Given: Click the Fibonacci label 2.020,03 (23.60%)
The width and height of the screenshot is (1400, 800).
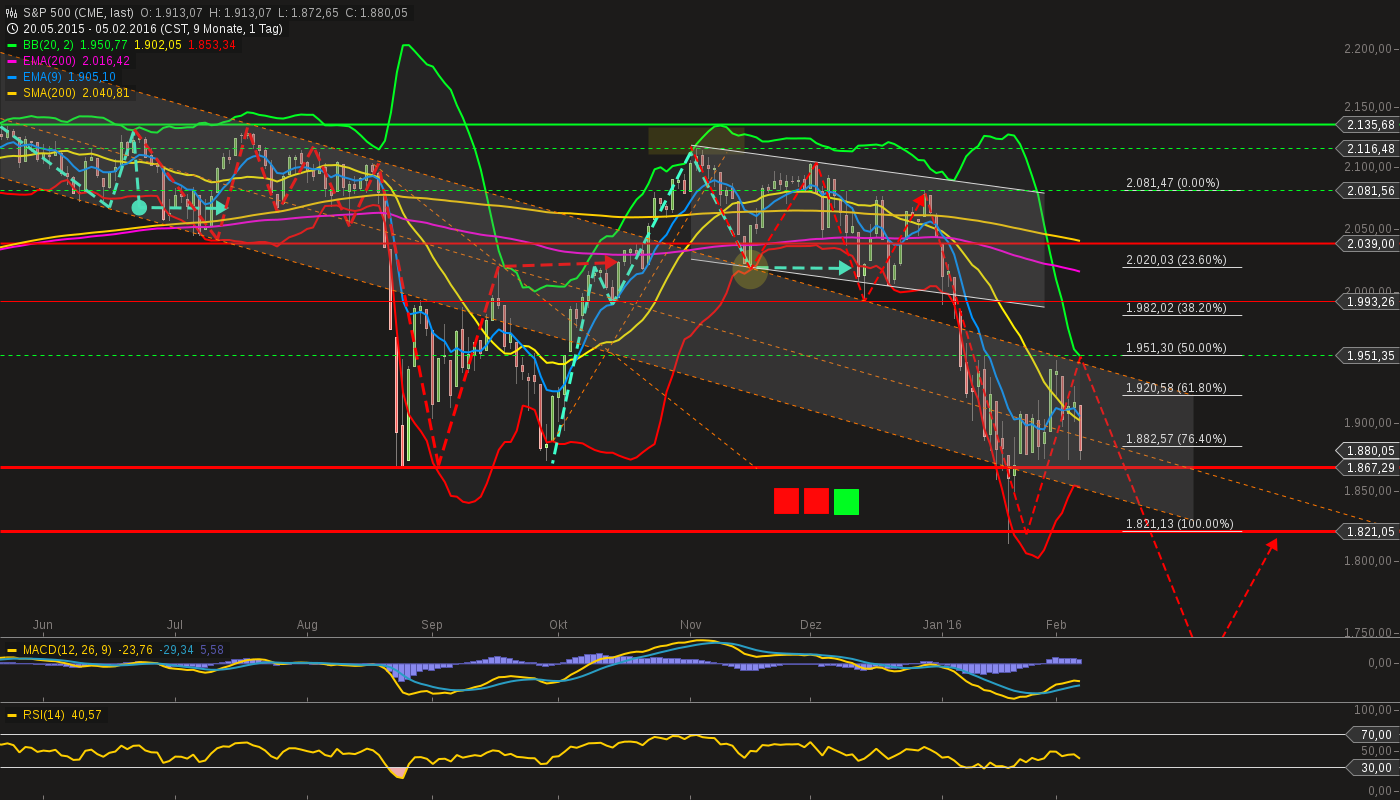Looking at the screenshot, I should point(1176,260).
